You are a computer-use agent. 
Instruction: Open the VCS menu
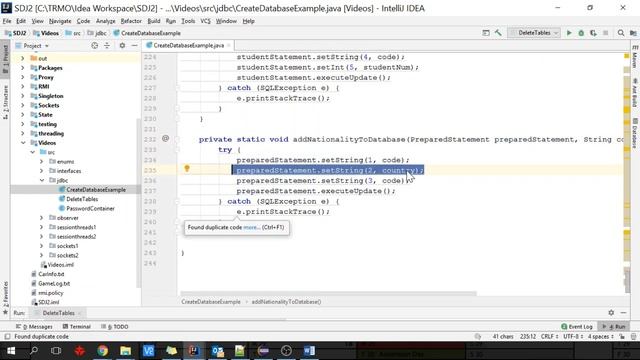point(205,21)
